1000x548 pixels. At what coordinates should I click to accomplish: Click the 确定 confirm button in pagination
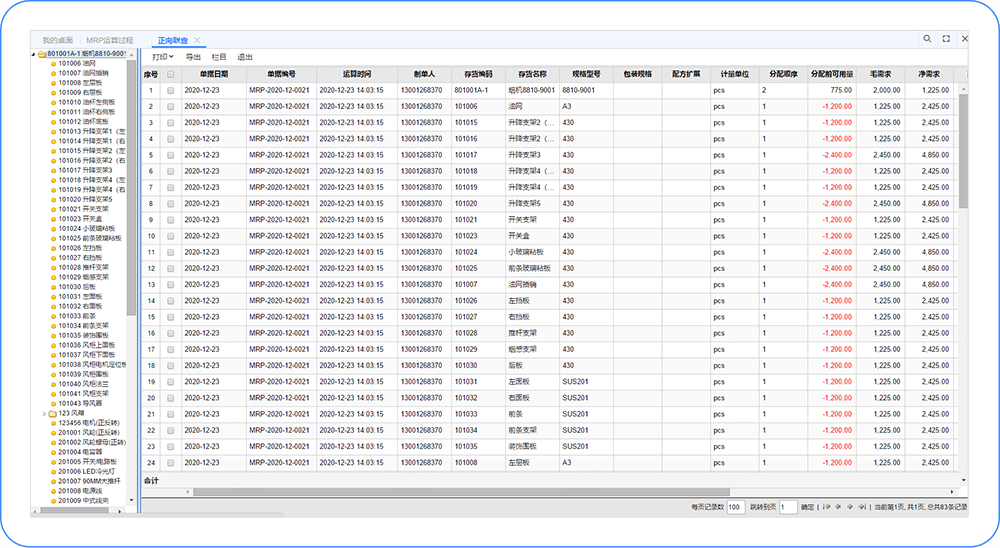tap(807, 507)
